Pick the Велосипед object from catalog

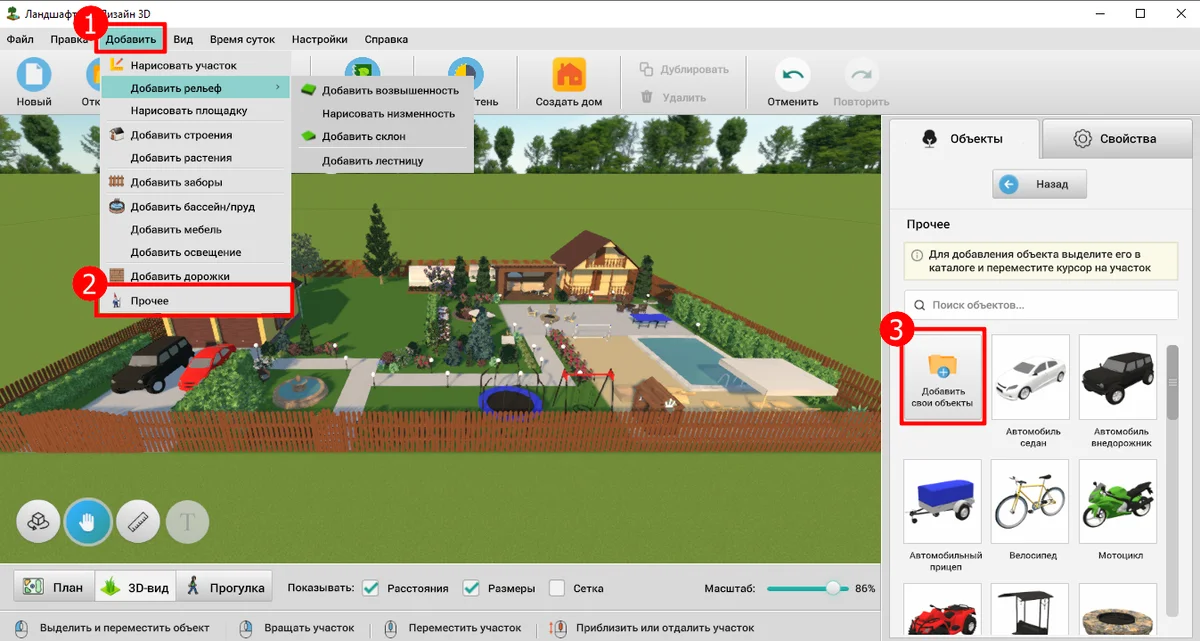[x=1030, y=499]
